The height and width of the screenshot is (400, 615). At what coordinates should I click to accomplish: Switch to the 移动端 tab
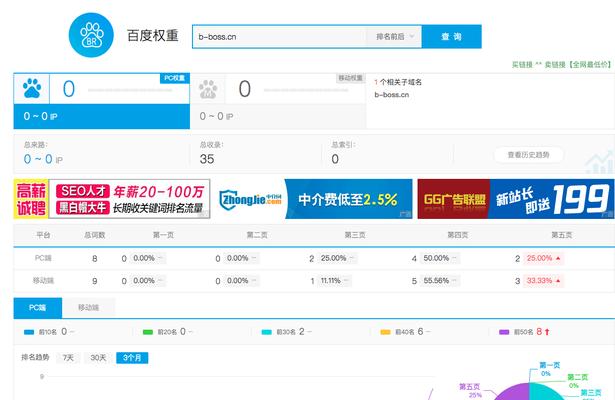coord(89,308)
